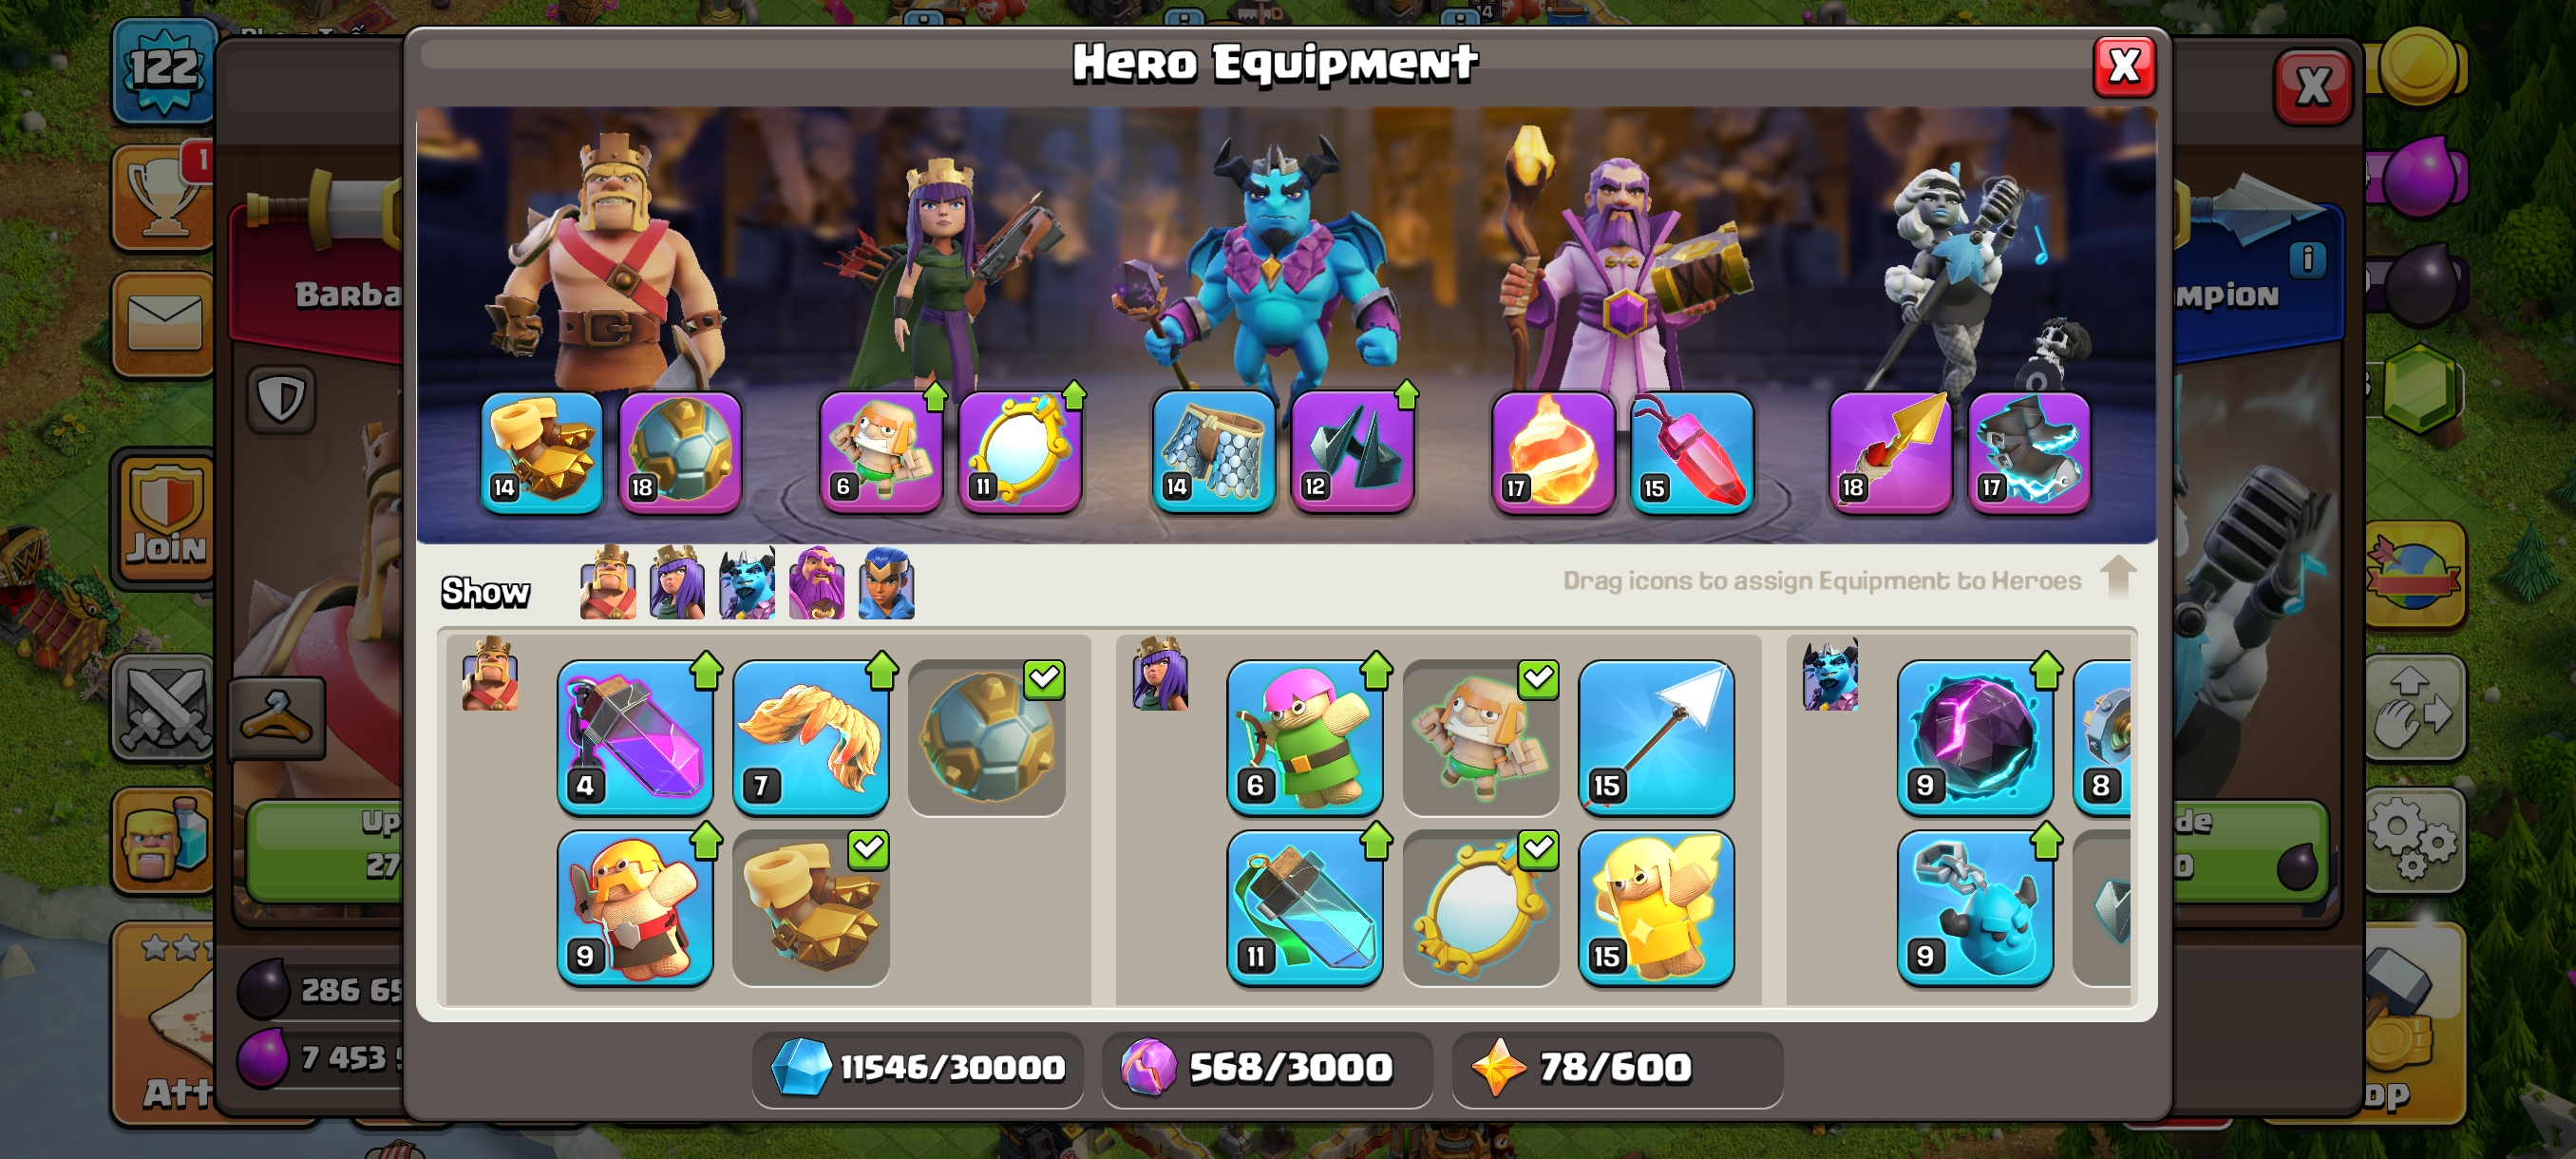Image resolution: width=2576 pixels, height=1159 pixels.
Task: Toggle Archer Queen filter in Show row
Action: point(677,583)
